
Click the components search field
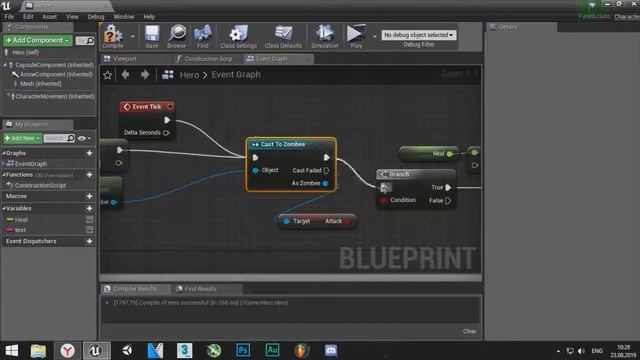(85, 40)
